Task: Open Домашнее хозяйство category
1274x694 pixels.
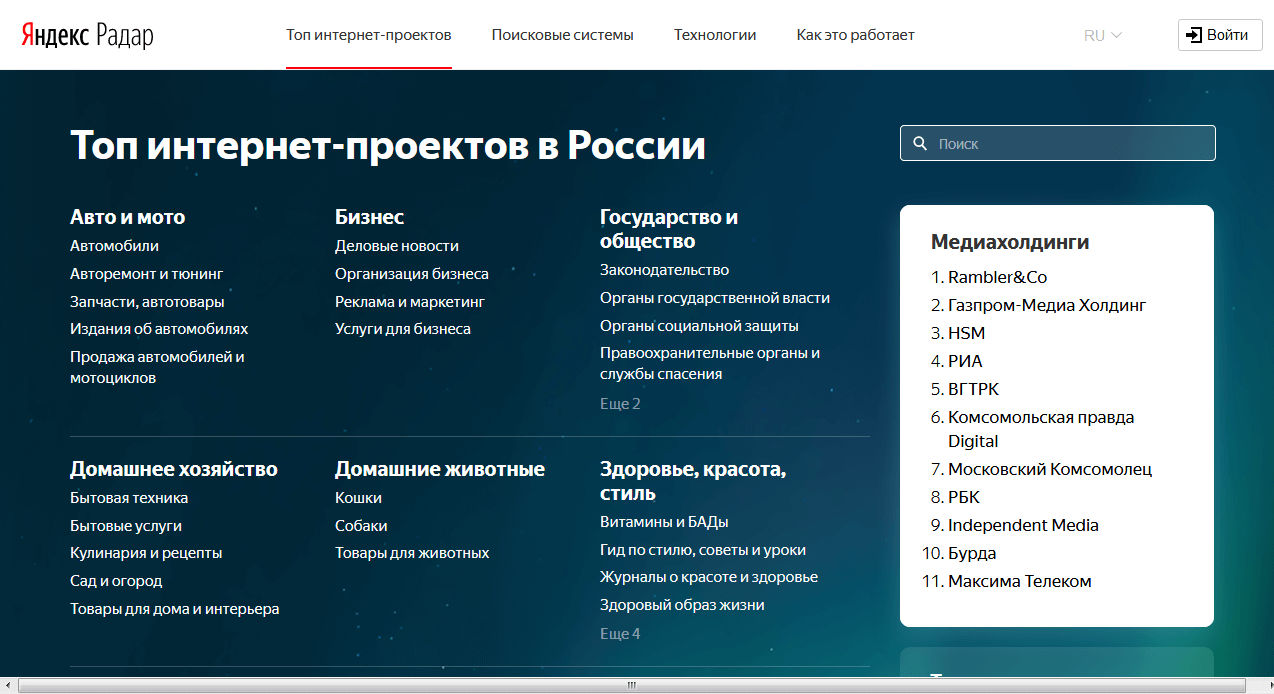Action: click(174, 469)
